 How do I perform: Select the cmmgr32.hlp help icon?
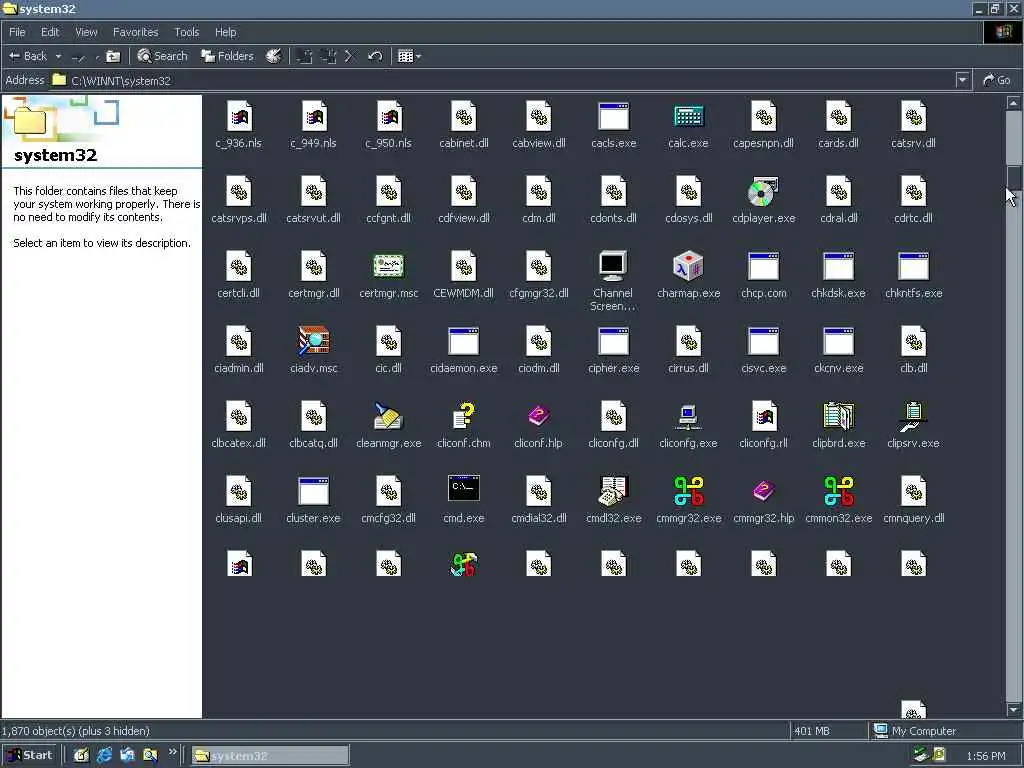coord(763,491)
